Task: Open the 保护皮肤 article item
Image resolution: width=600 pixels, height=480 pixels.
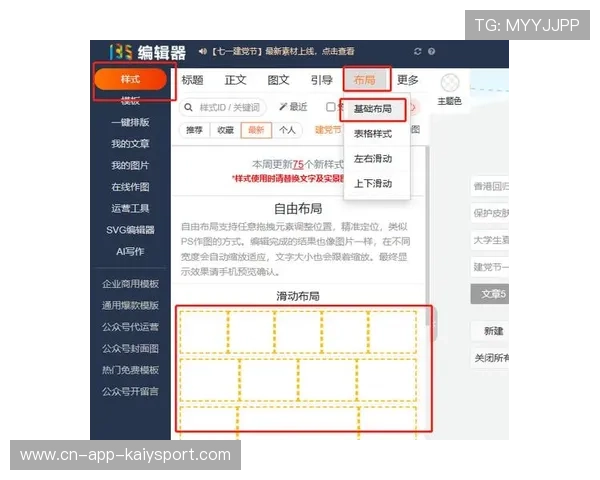Action: tap(490, 213)
